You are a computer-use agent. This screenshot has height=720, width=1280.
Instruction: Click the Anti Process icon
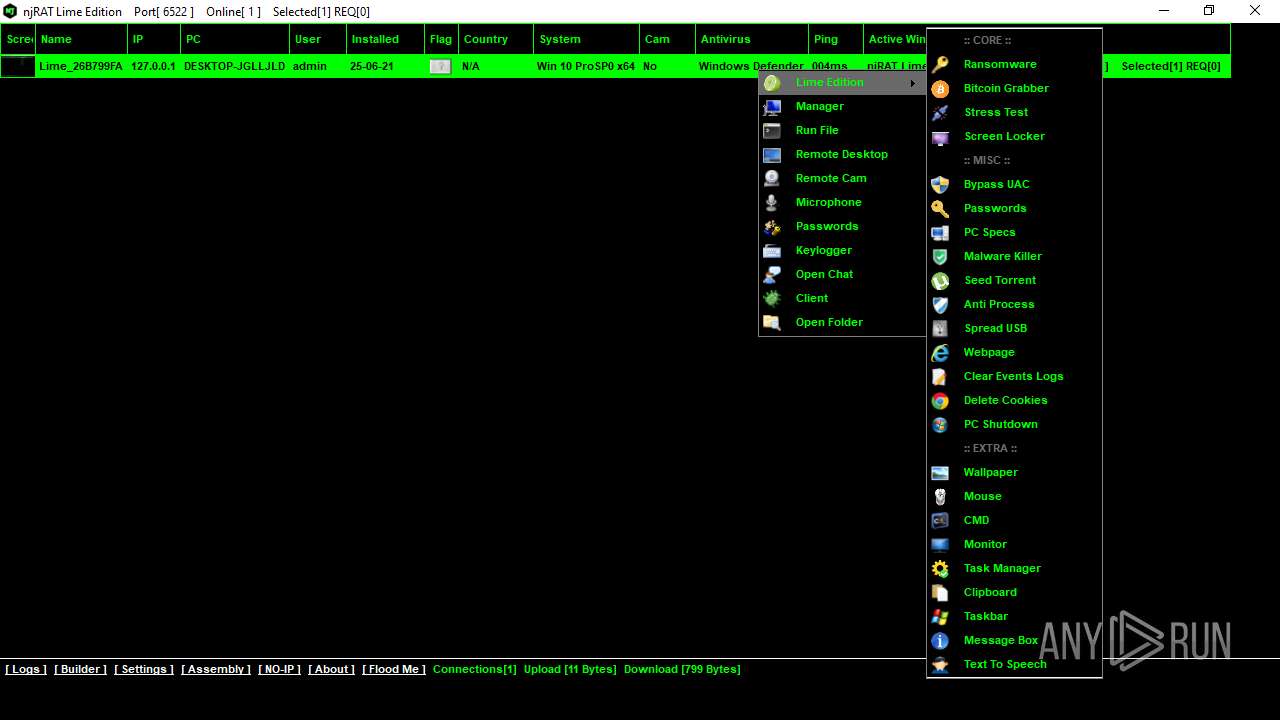[940, 304]
